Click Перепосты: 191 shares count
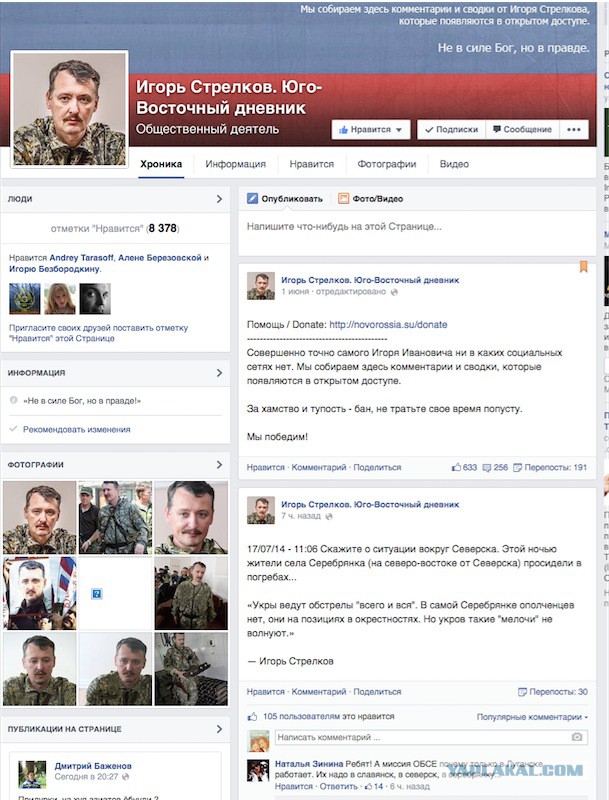This screenshot has height=800, width=609. 550,467
